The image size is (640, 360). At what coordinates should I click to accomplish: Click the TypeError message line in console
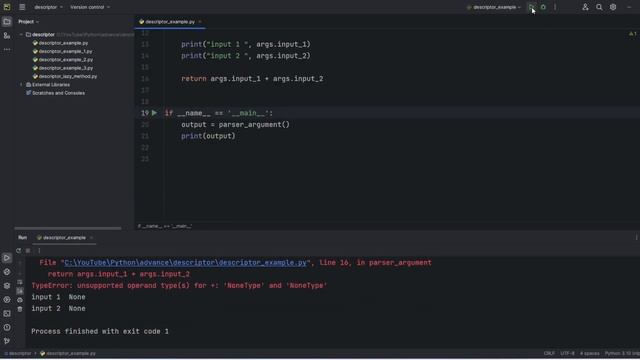(x=179, y=285)
